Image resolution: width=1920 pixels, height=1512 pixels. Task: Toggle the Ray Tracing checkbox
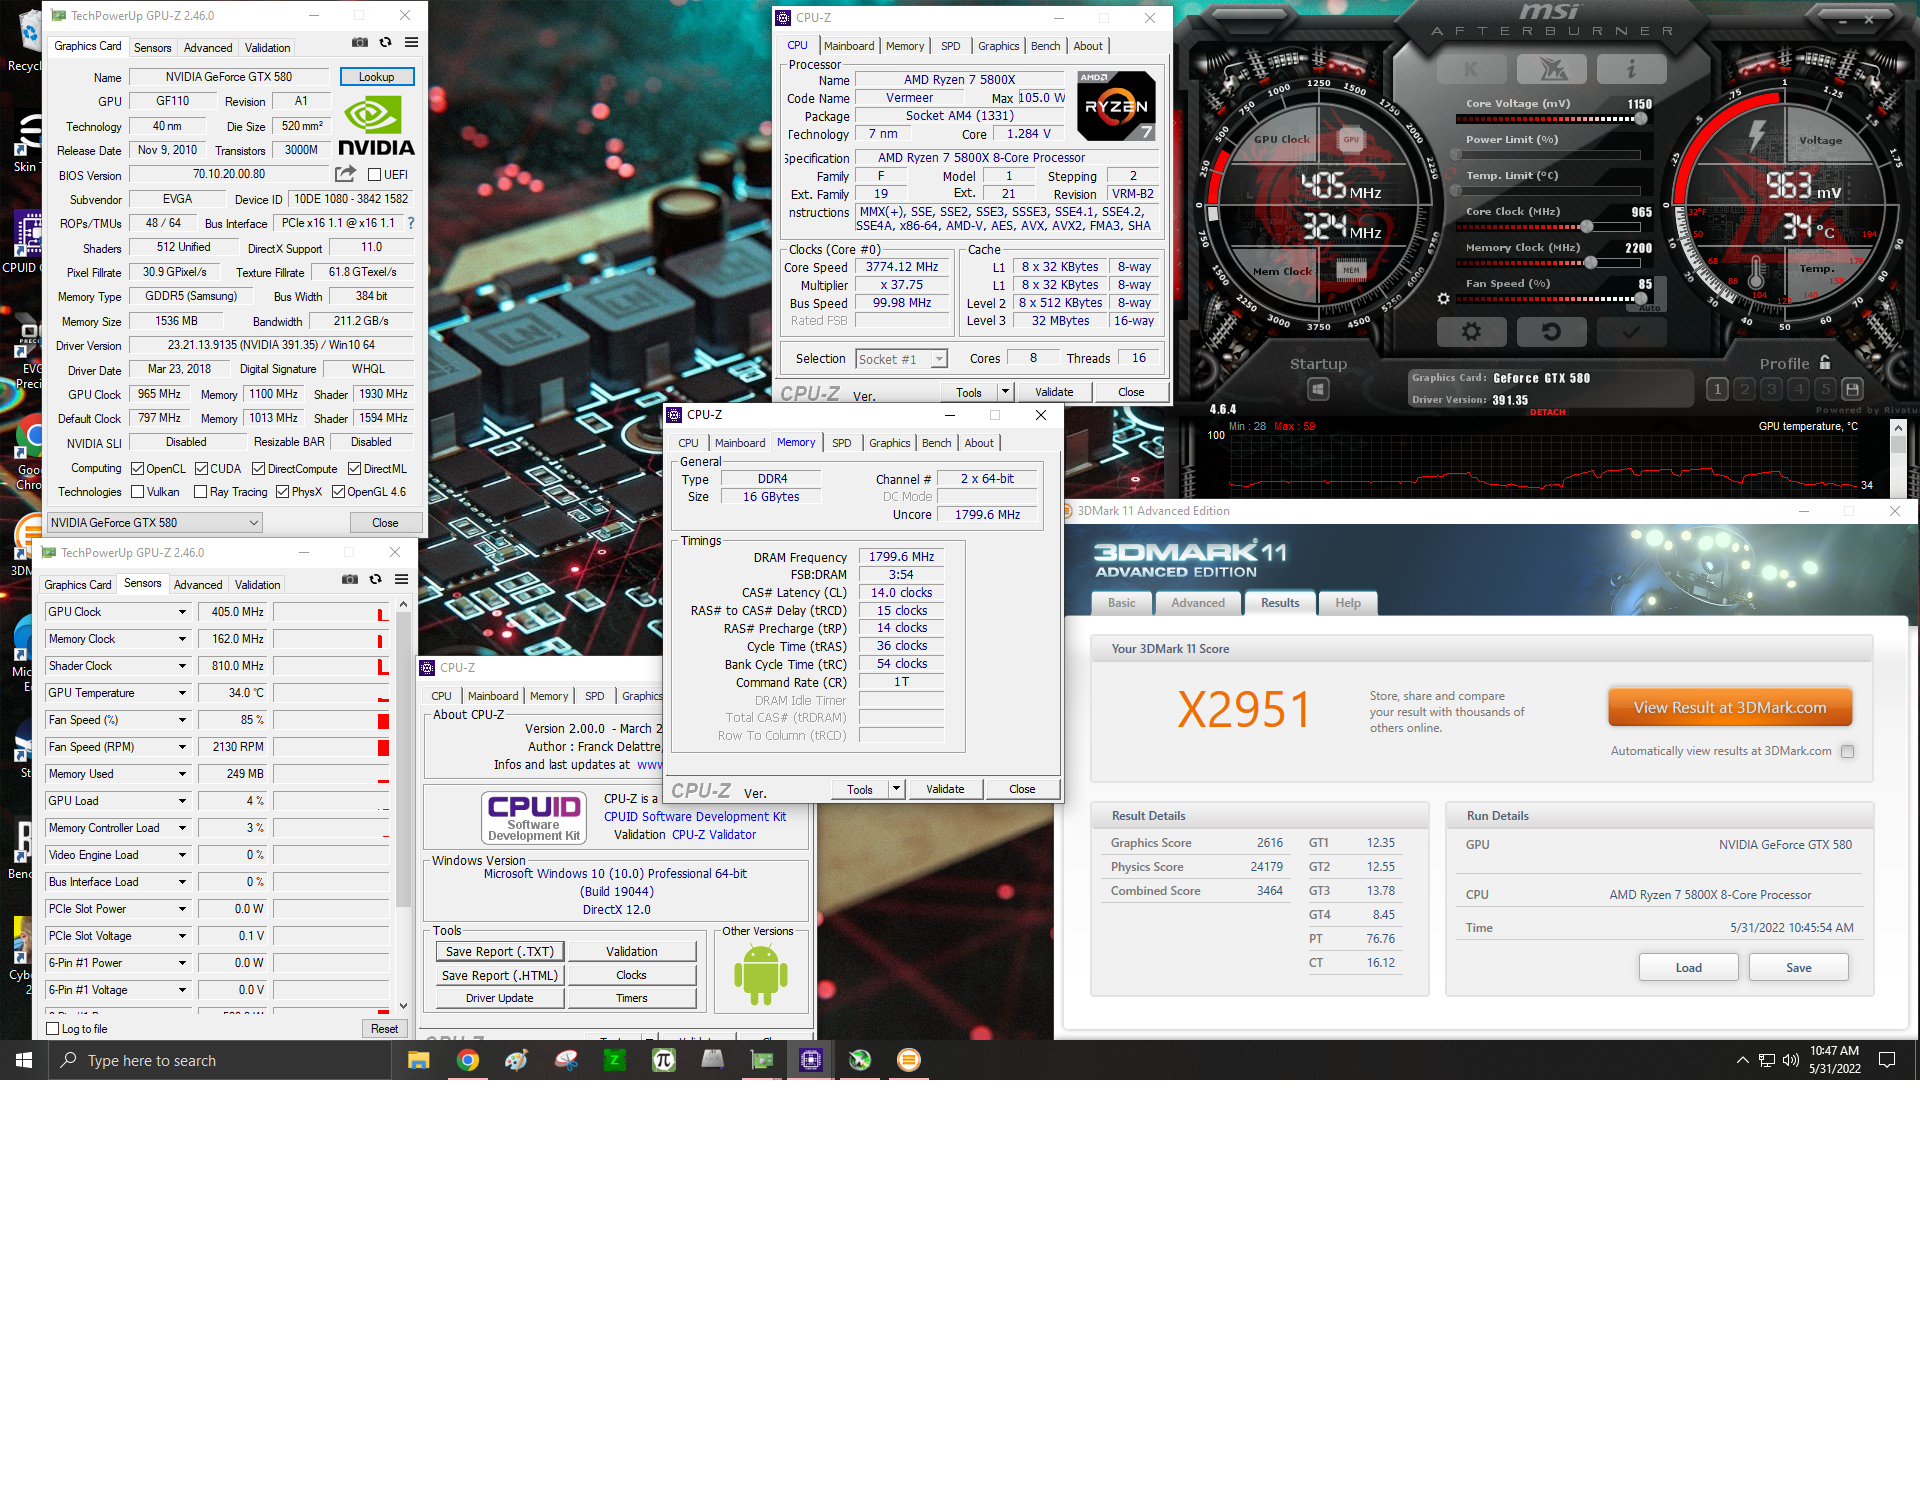pos(200,491)
